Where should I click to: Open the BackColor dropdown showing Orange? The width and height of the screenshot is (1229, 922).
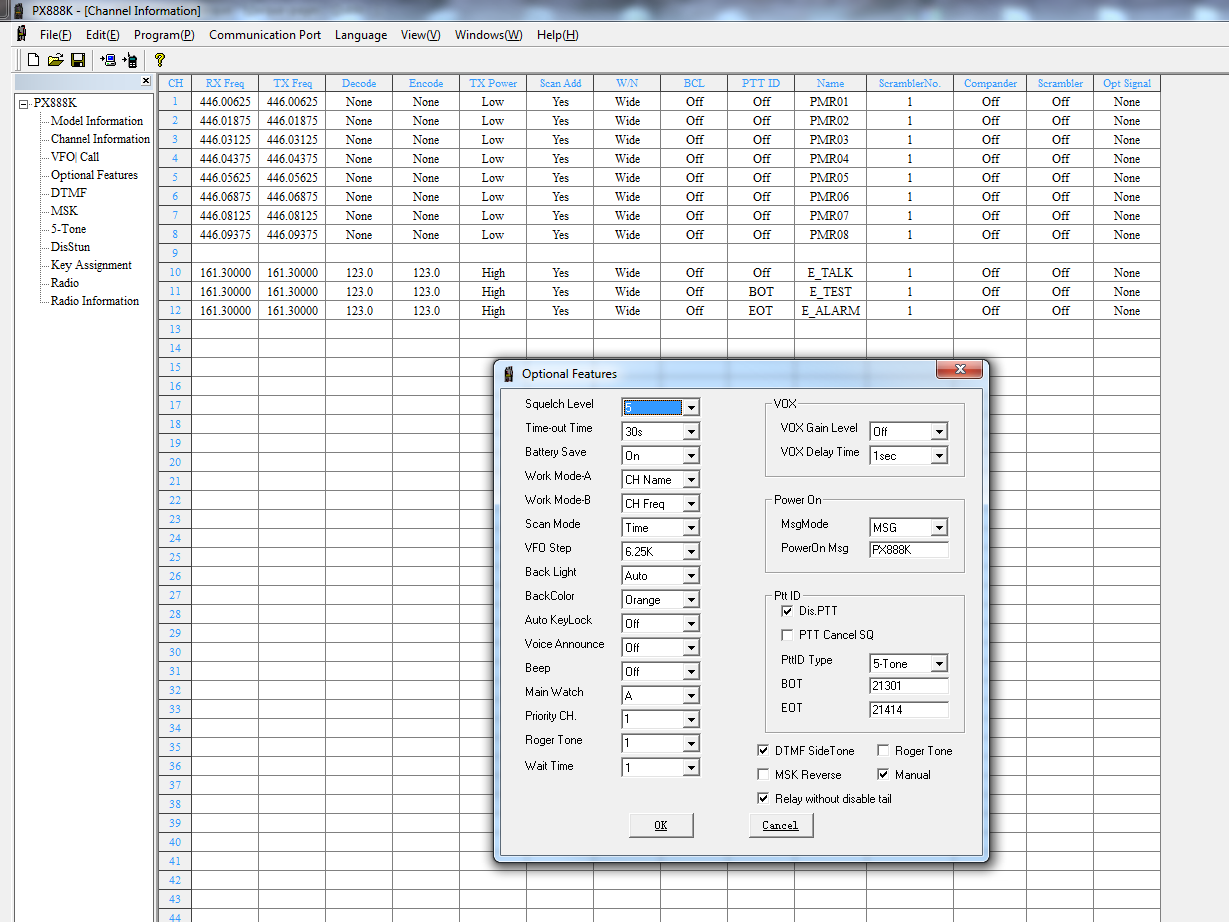coord(690,600)
